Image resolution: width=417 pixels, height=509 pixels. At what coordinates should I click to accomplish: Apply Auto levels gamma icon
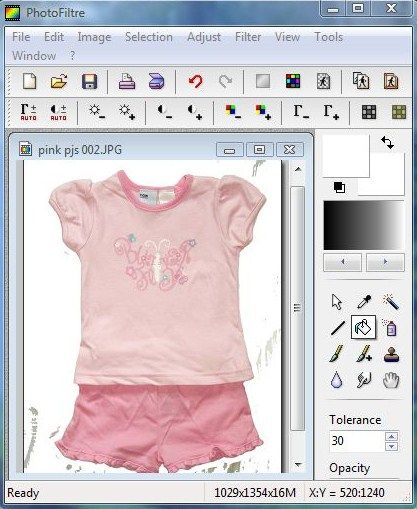pyautogui.click(x=29, y=112)
